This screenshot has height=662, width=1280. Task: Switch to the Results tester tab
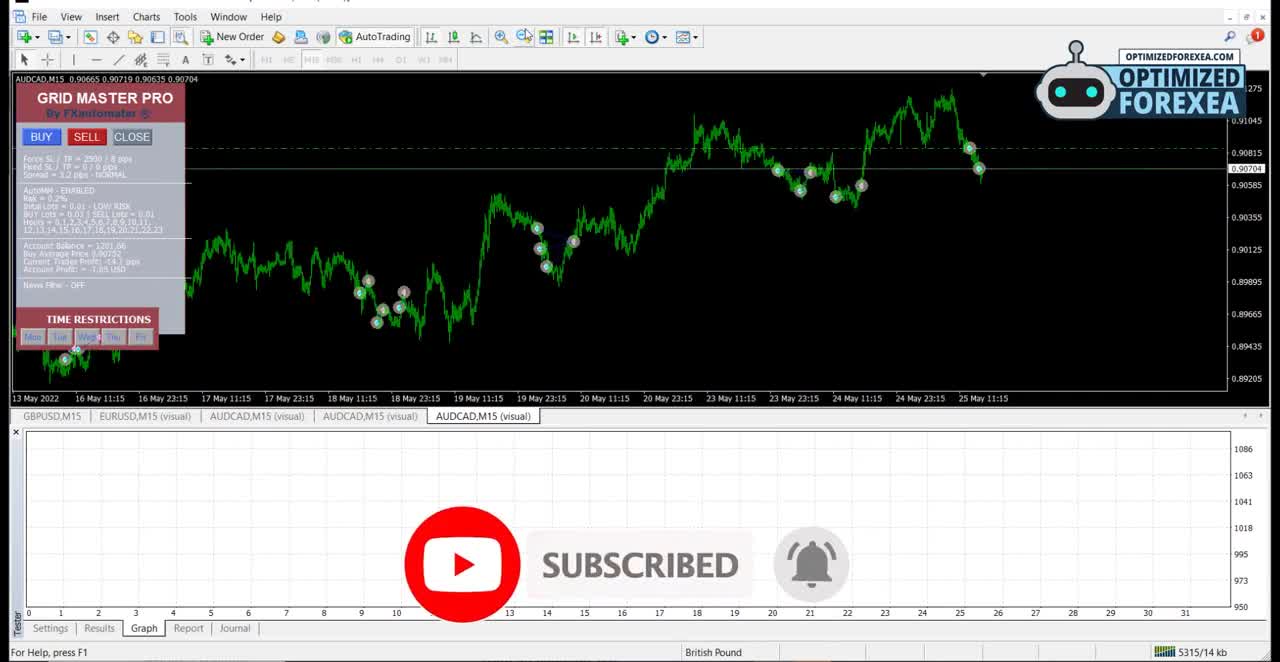(x=99, y=628)
